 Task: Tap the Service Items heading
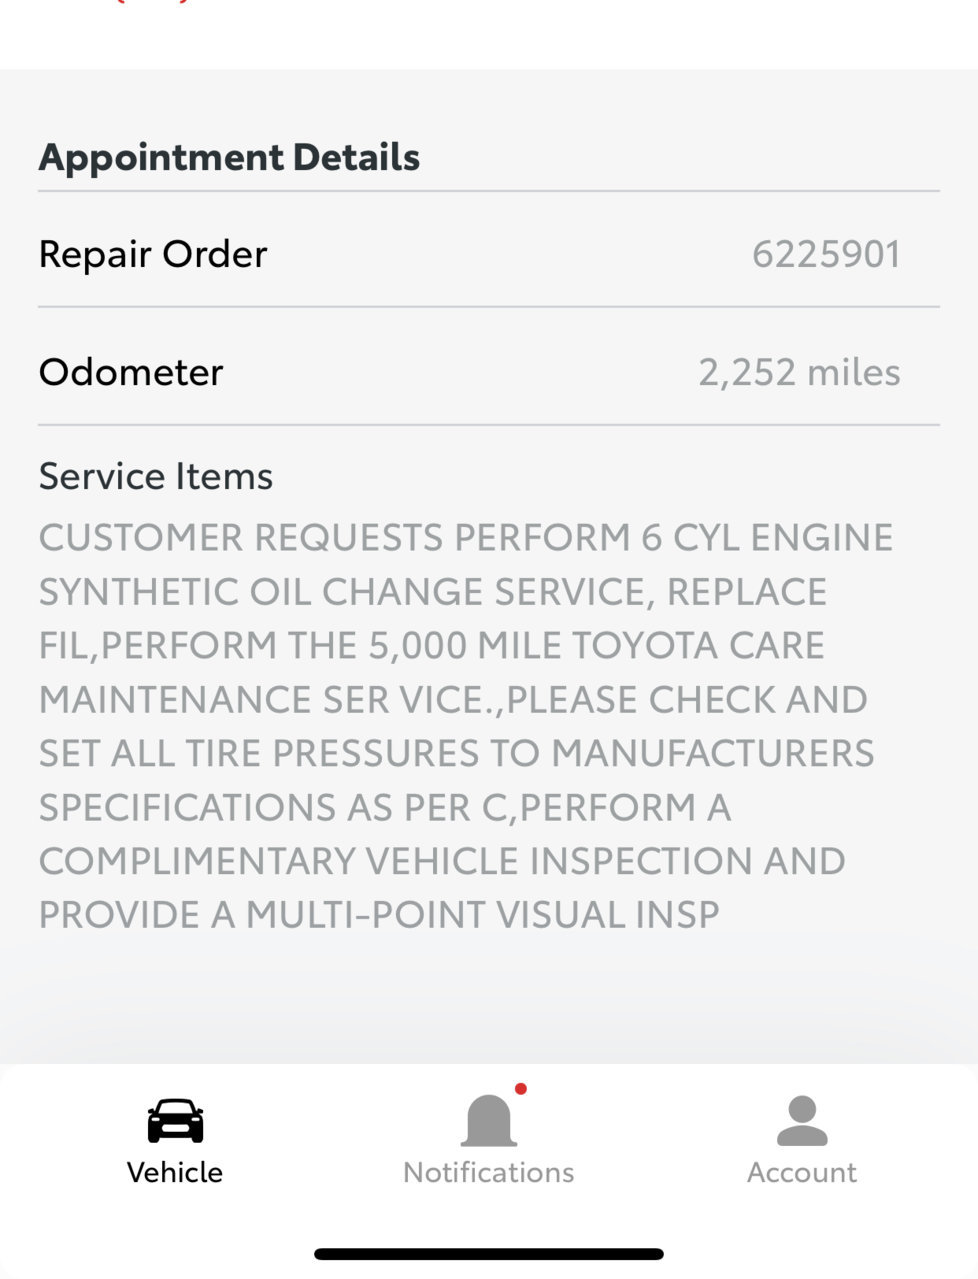pyautogui.click(x=156, y=476)
